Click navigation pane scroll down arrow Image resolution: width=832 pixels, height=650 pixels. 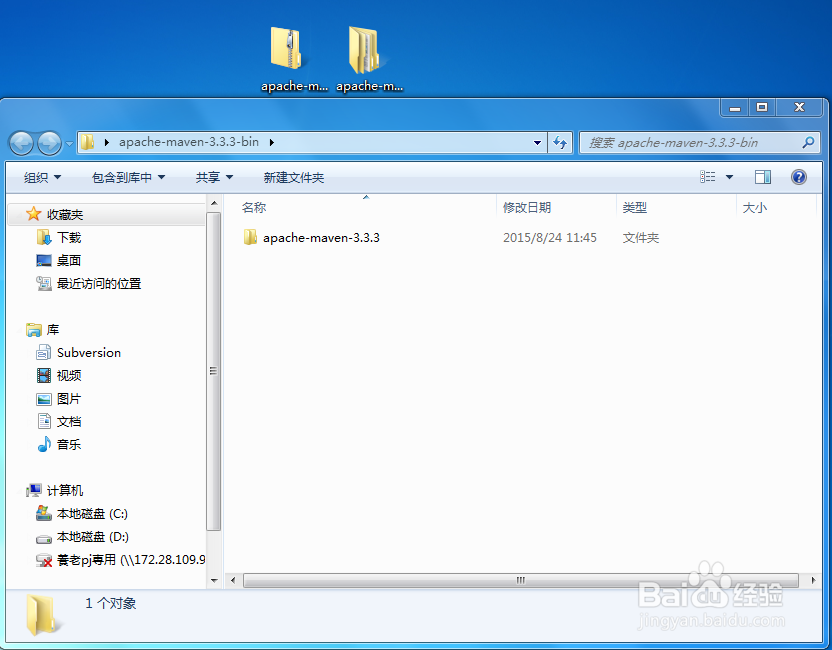point(214,580)
